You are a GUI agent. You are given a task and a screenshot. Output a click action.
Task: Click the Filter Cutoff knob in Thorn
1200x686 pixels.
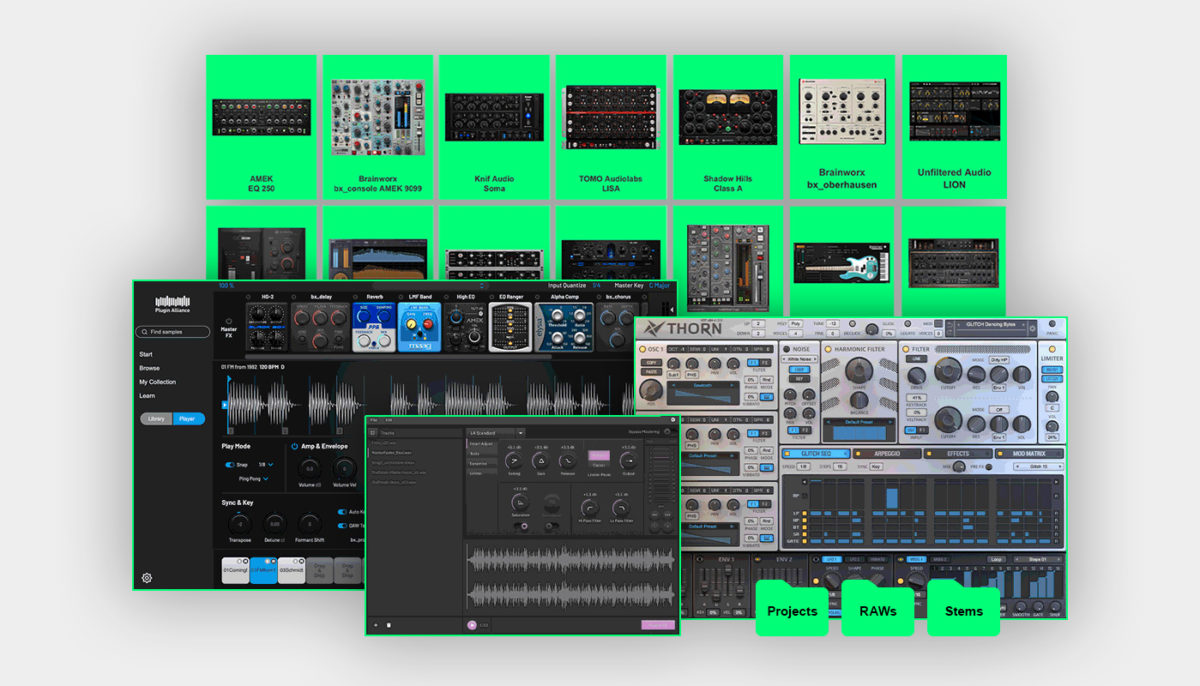tap(948, 370)
